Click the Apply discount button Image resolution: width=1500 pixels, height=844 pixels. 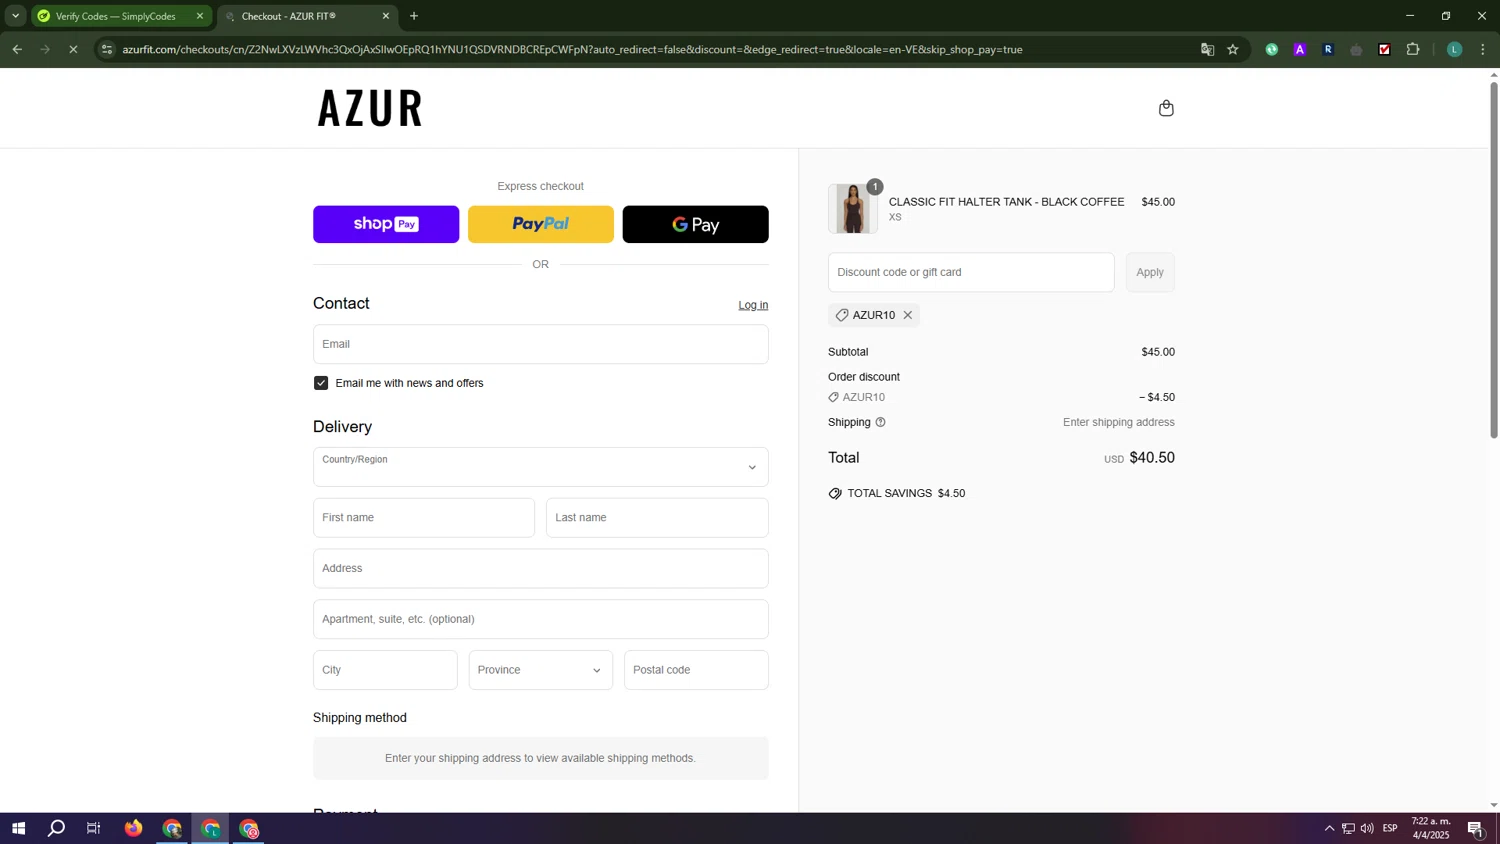pyautogui.click(x=1150, y=272)
